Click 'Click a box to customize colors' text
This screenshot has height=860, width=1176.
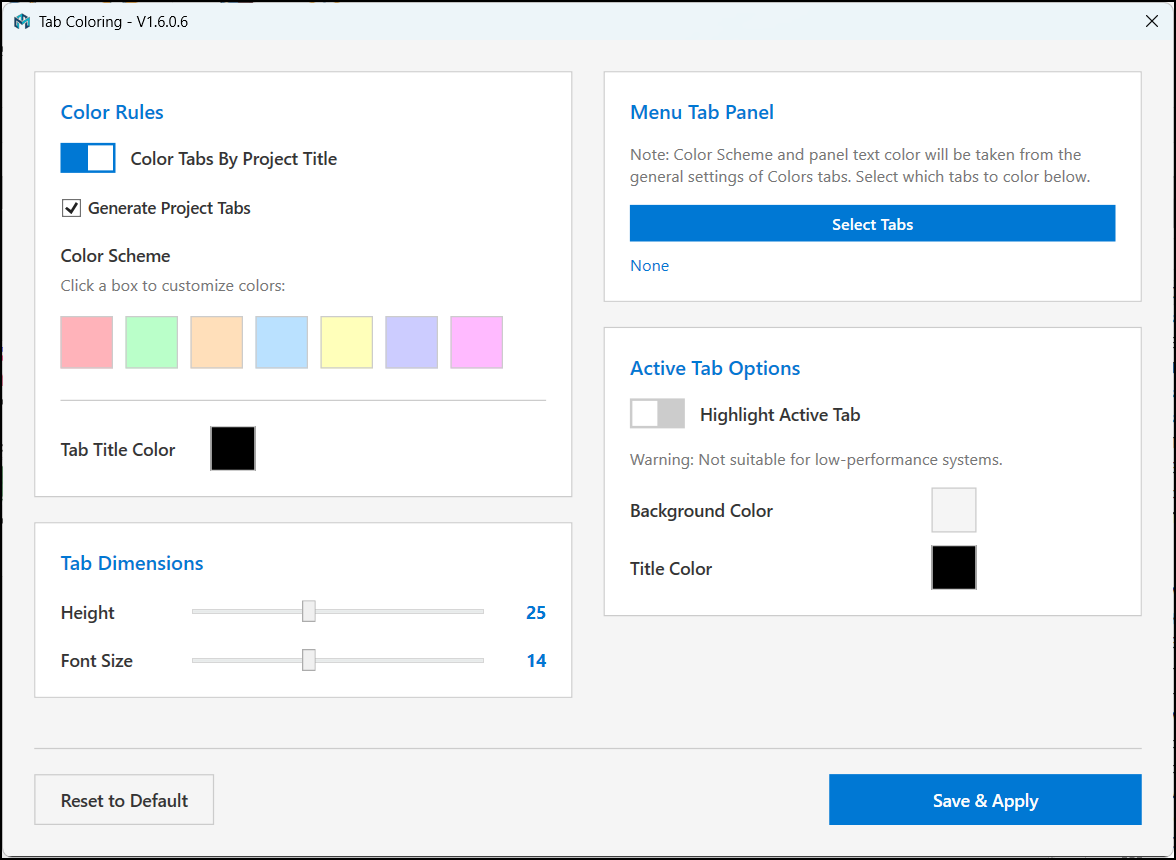click(x=173, y=286)
